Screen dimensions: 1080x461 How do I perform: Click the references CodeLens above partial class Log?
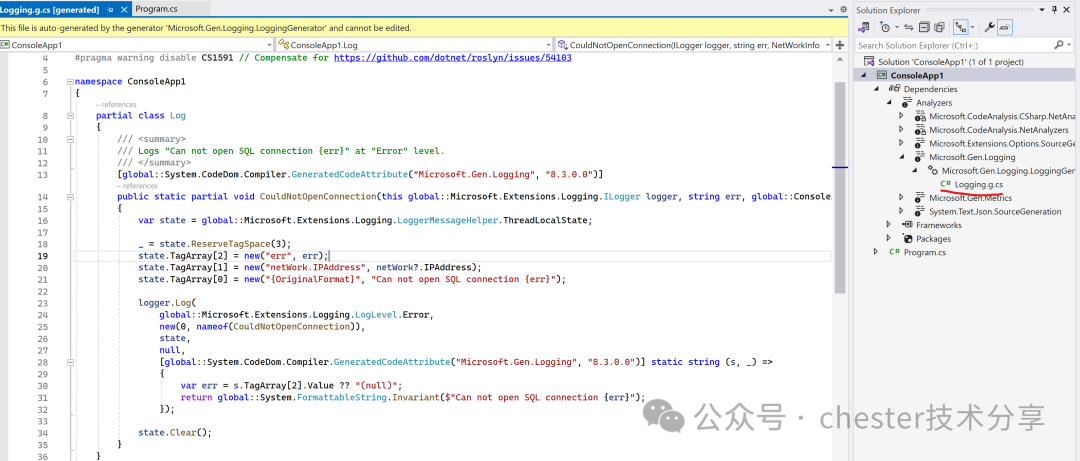coord(116,105)
